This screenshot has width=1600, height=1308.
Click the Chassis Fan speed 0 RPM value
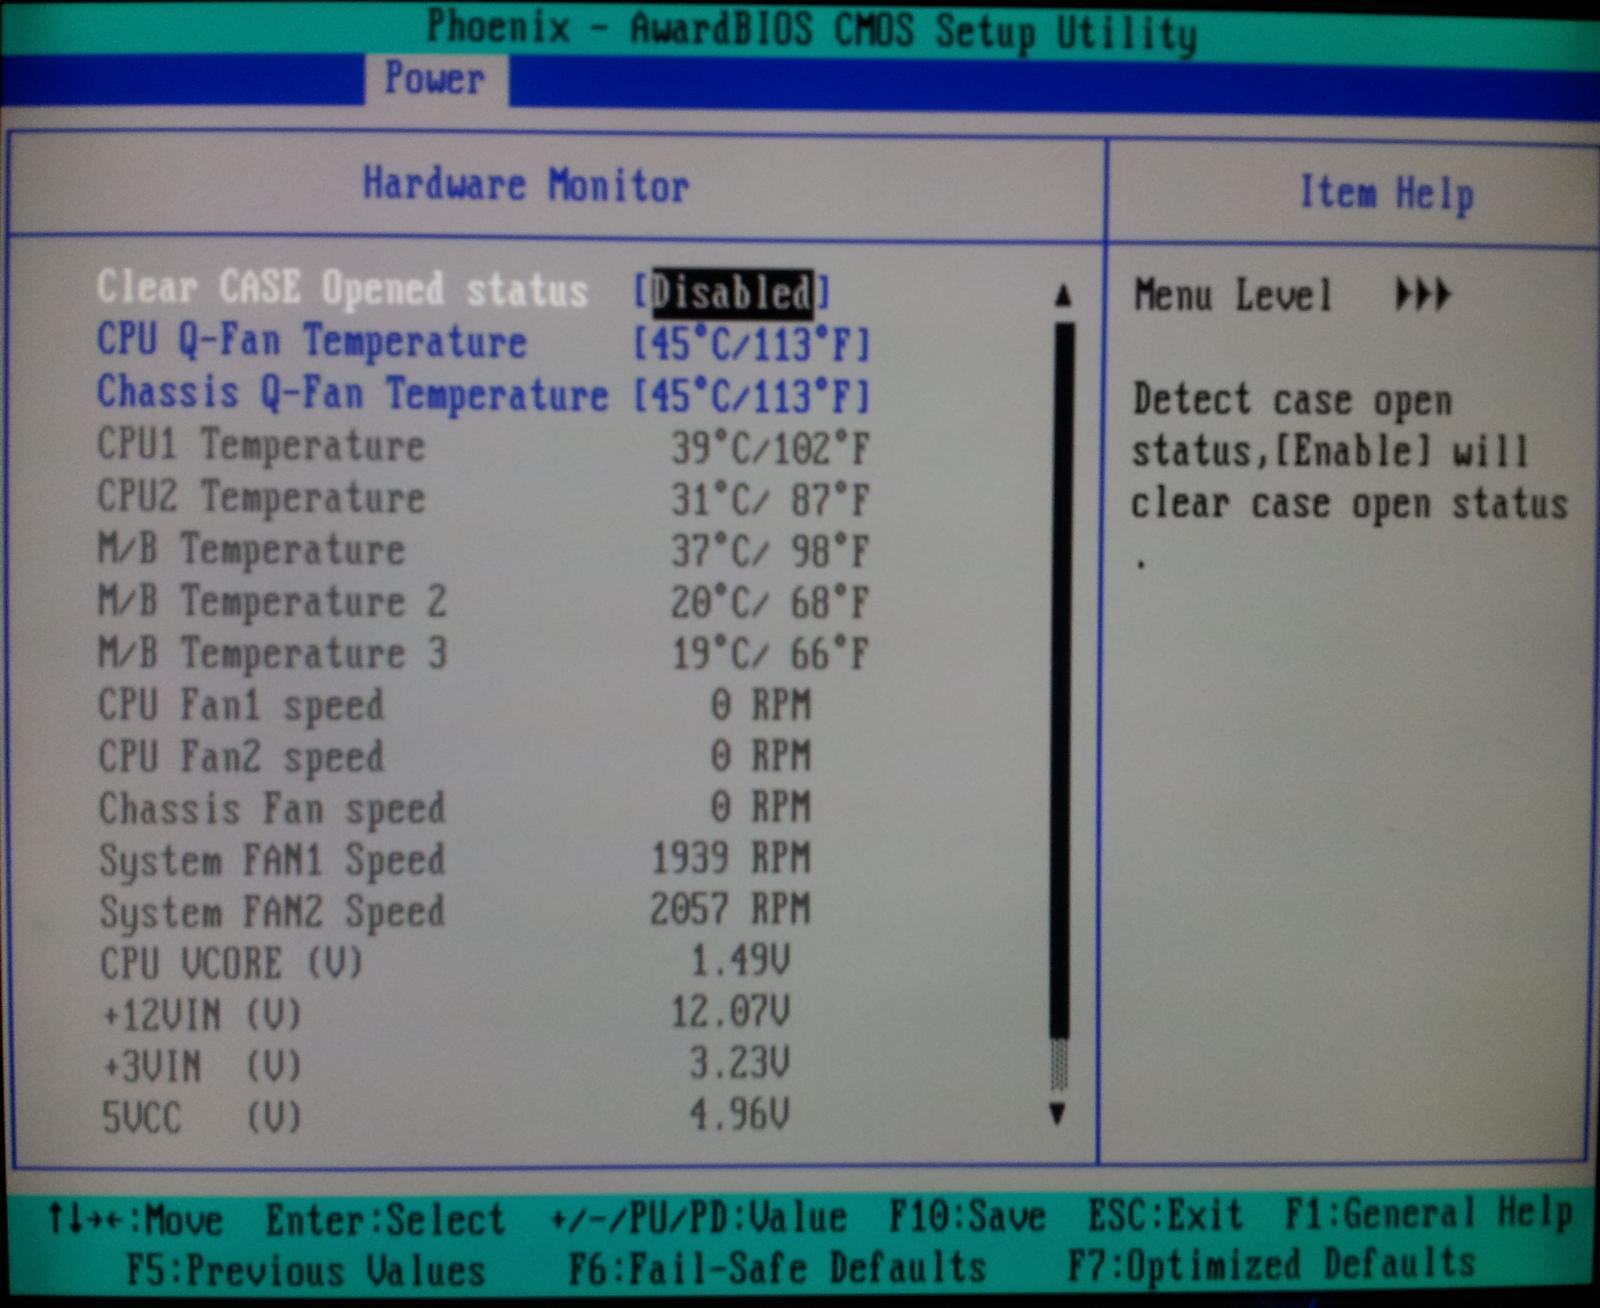click(761, 808)
